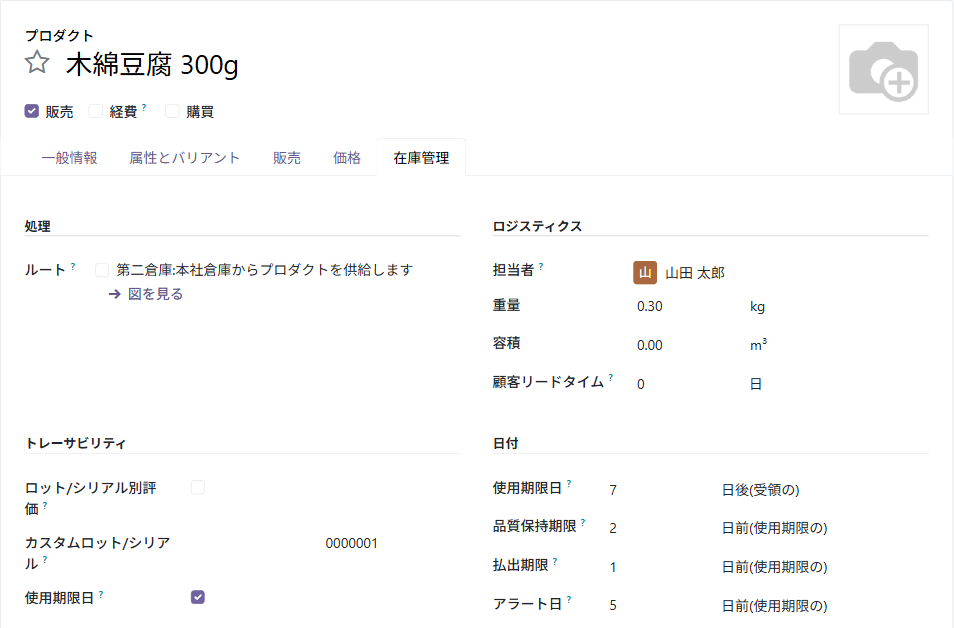The width and height of the screenshot is (954, 628).
Task: Show help tooltip for 品質保持期限
Action: click(x=583, y=523)
